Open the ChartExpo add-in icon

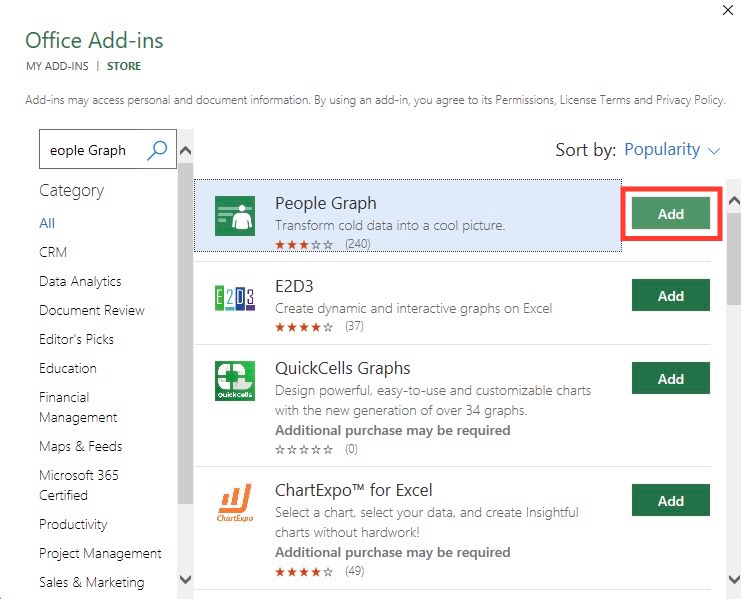pyautogui.click(x=235, y=503)
